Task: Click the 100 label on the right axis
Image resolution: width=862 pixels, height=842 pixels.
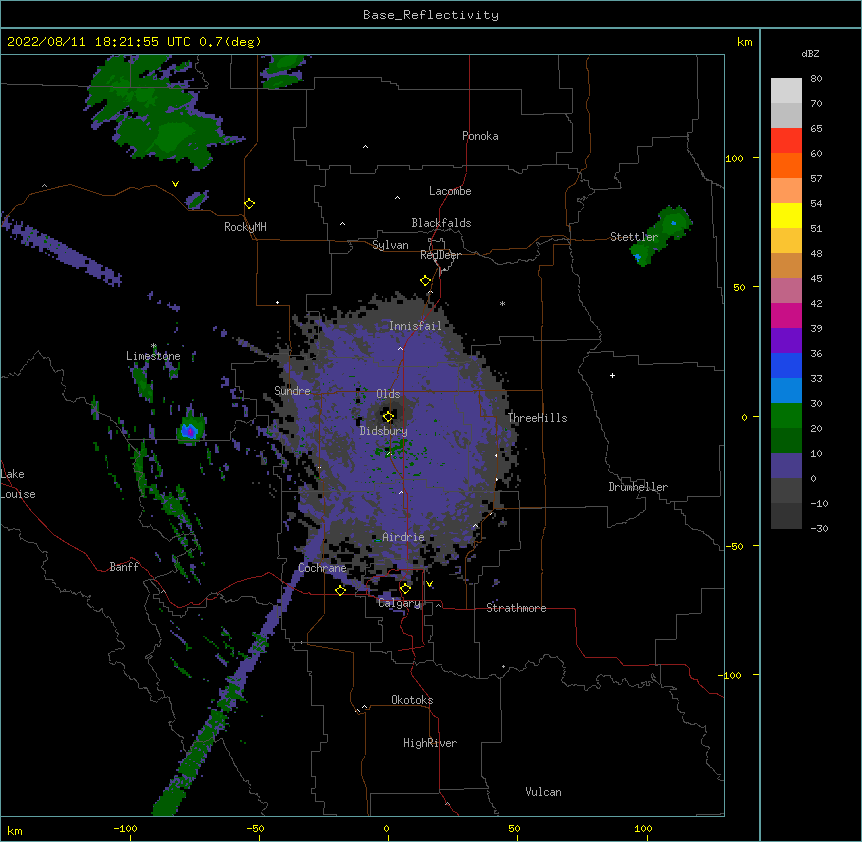Action: tap(734, 158)
